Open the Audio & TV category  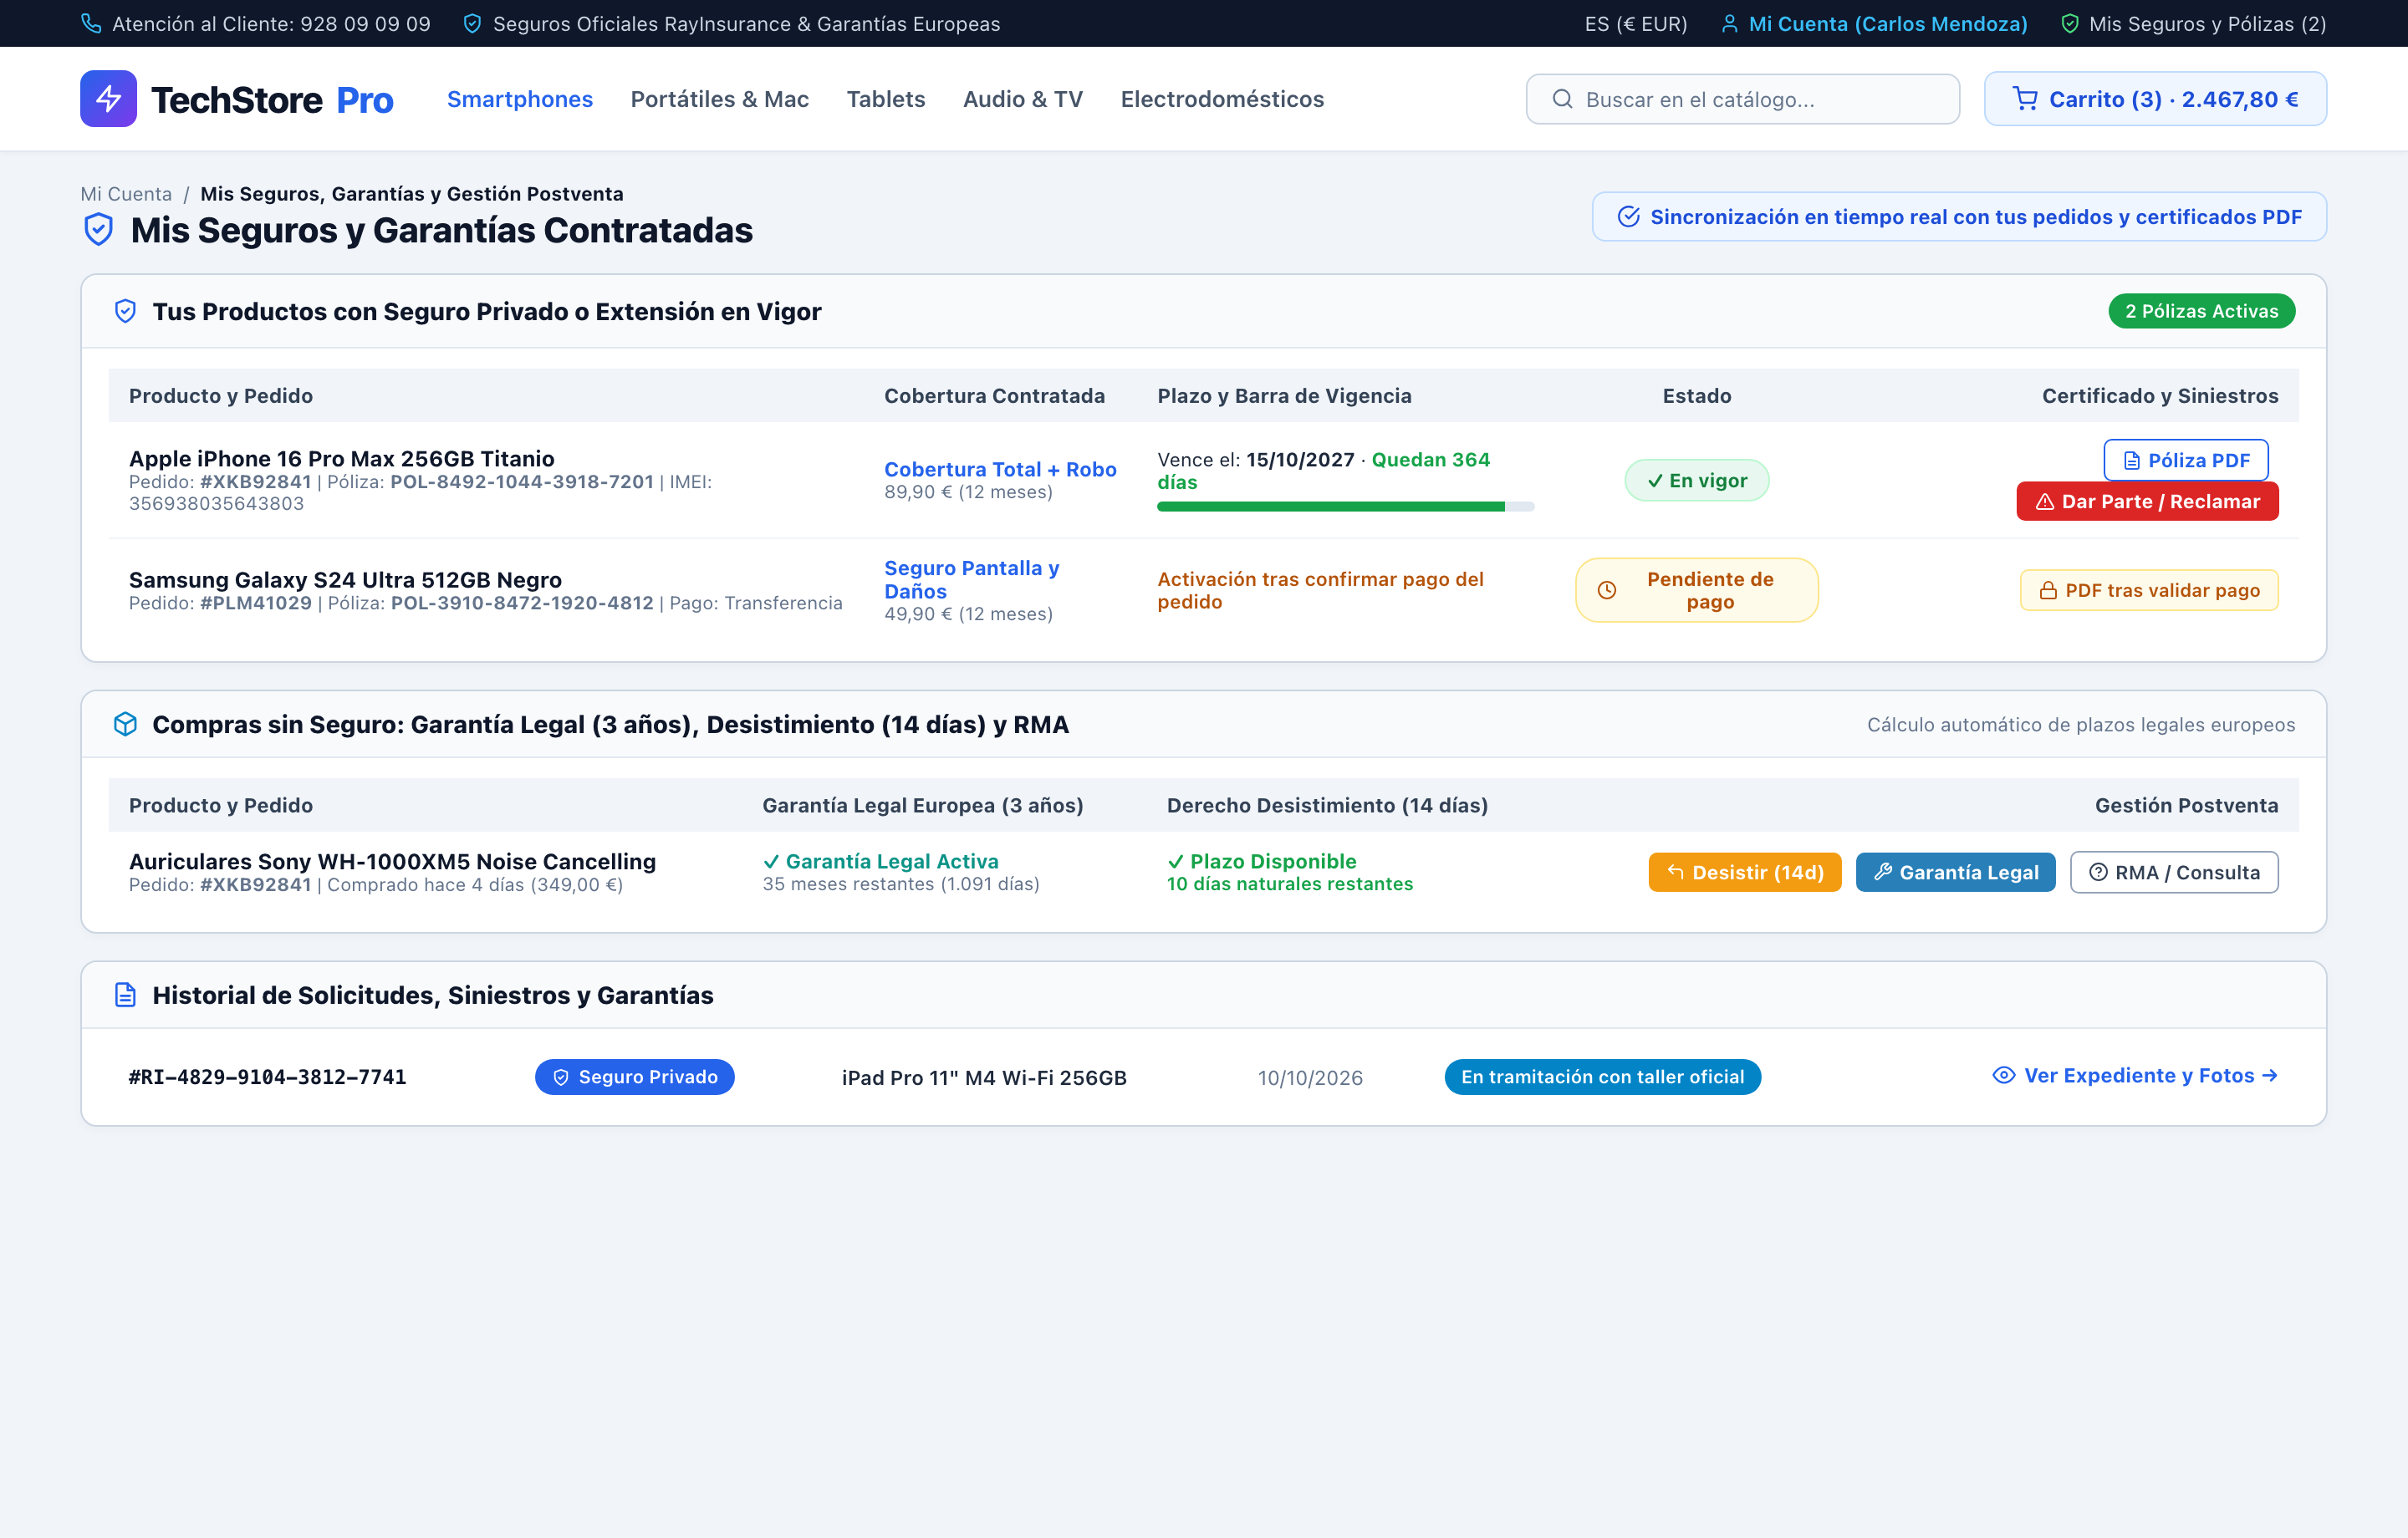coord(1023,99)
